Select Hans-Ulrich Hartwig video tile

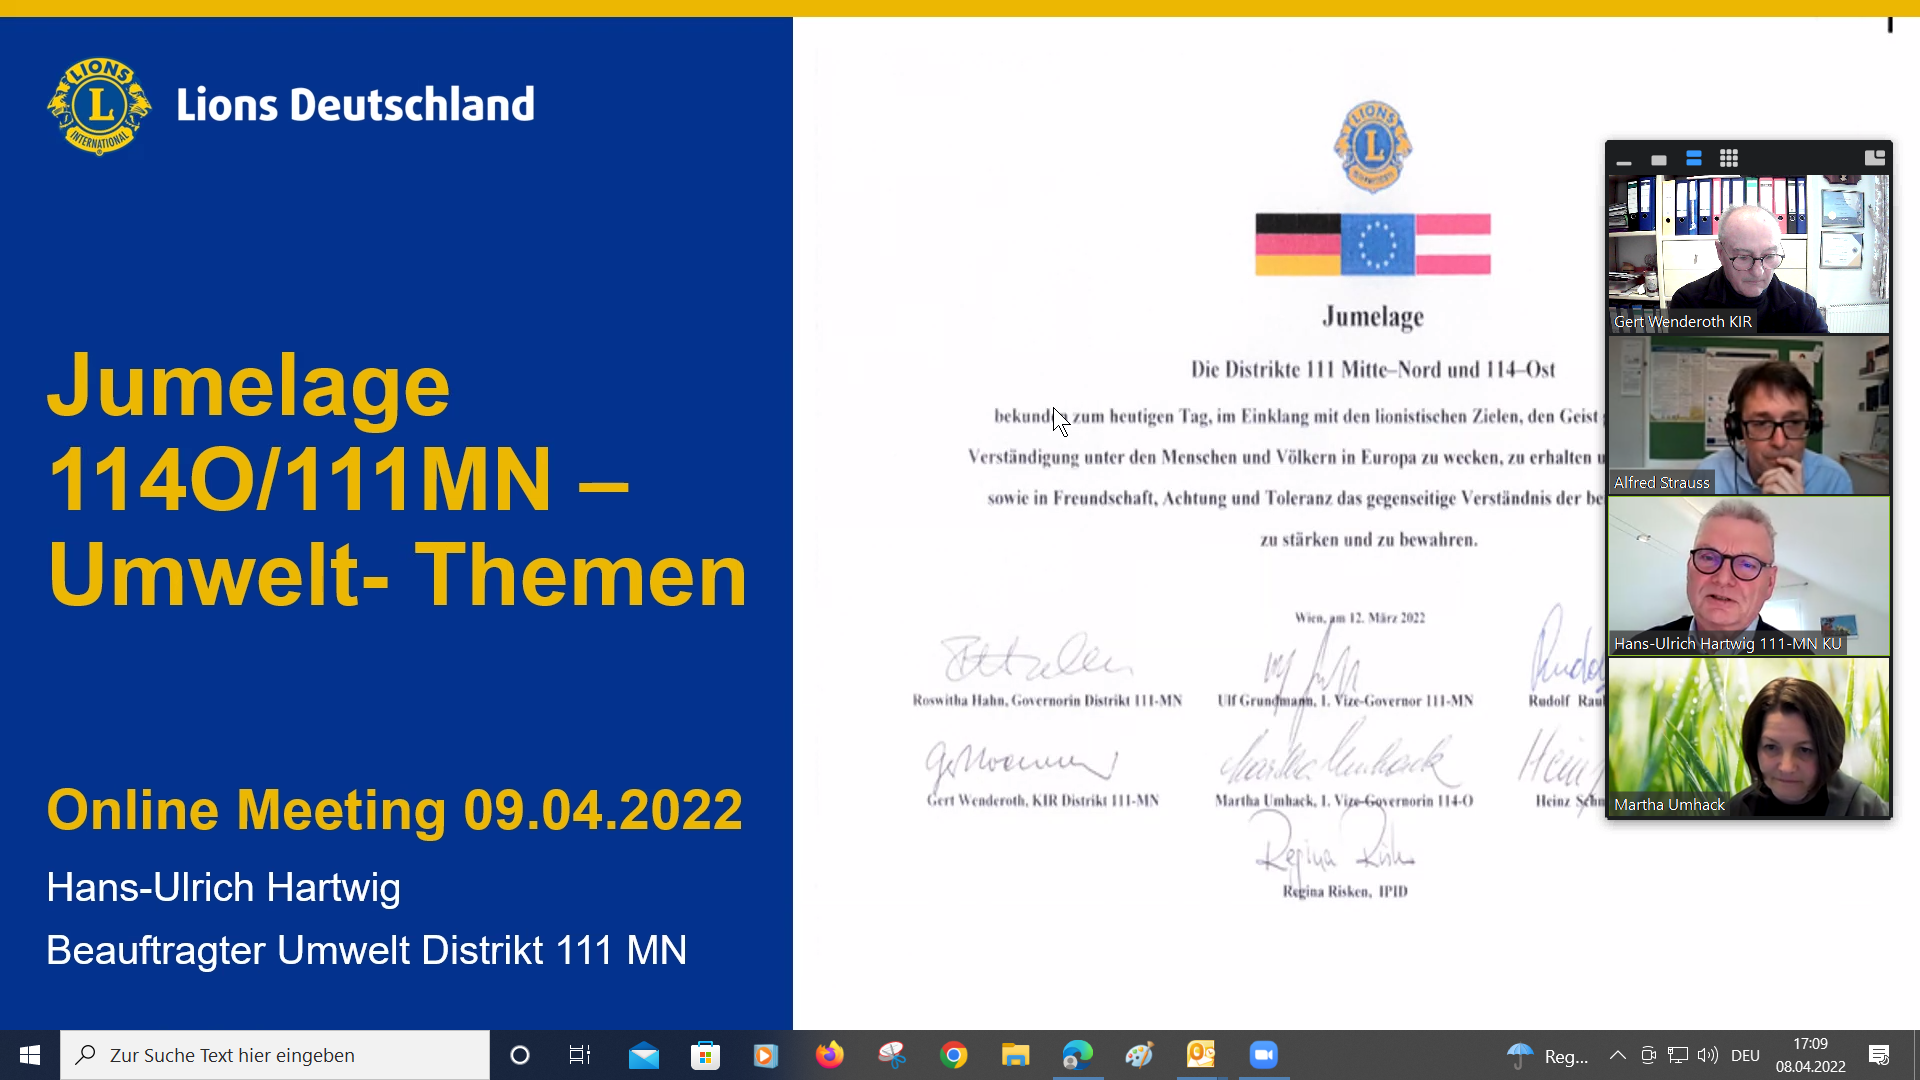click(1748, 576)
